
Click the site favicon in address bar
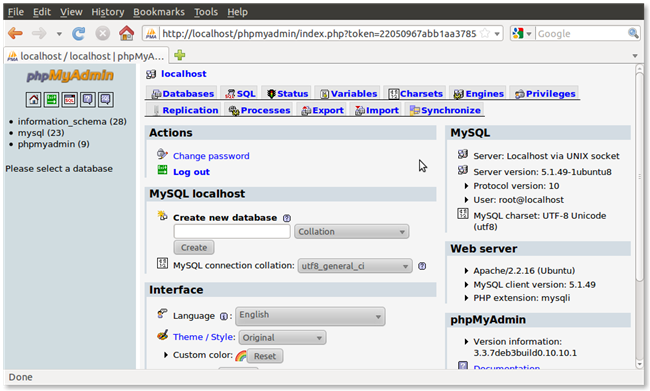[x=151, y=34]
